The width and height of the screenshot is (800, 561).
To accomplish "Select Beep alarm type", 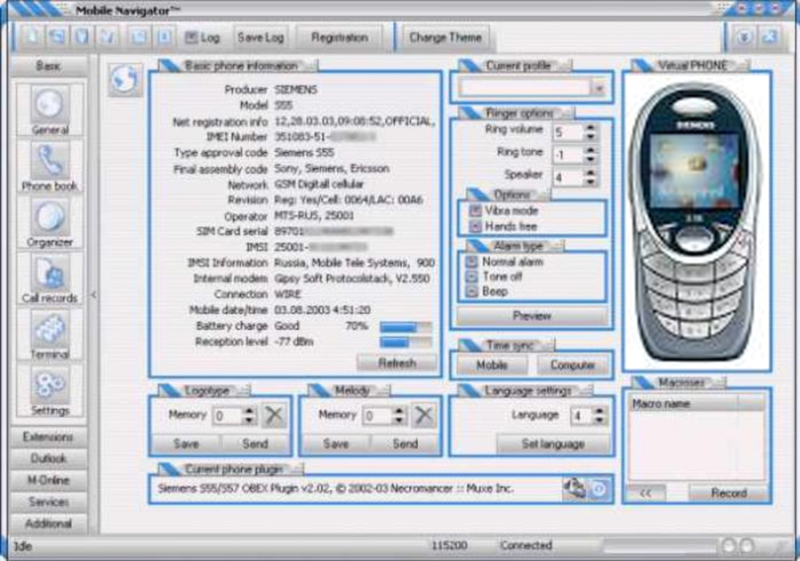I will [472, 291].
